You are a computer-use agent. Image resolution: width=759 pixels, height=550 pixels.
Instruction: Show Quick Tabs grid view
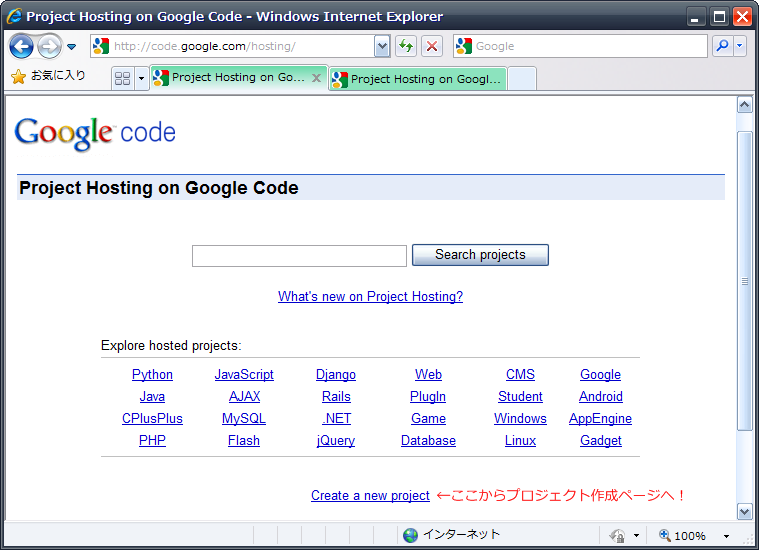(x=122, y=78)
